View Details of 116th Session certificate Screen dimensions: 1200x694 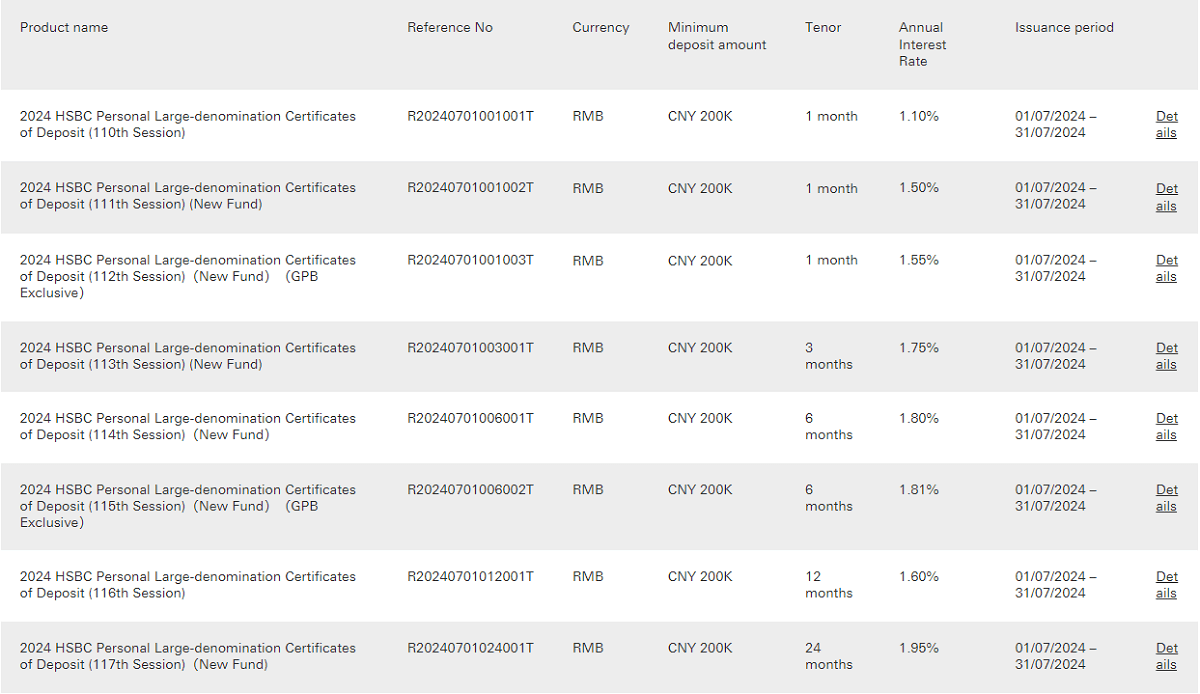pyautogui.click(x=1166, y=584)
